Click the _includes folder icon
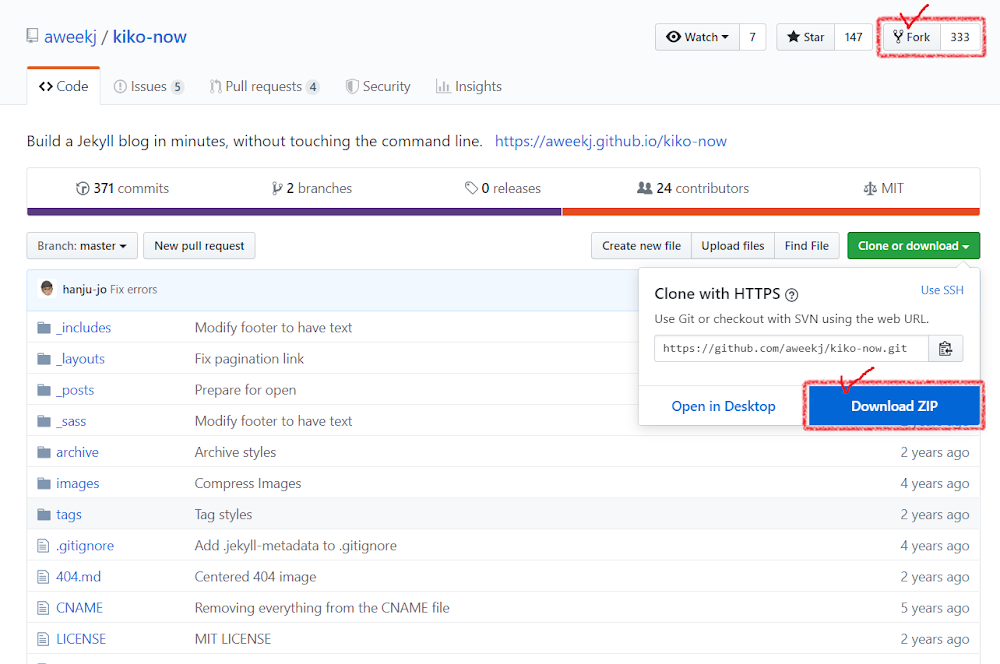This screenshot has height=664, width=1000. pyautogui.click(x=44, y=328)
